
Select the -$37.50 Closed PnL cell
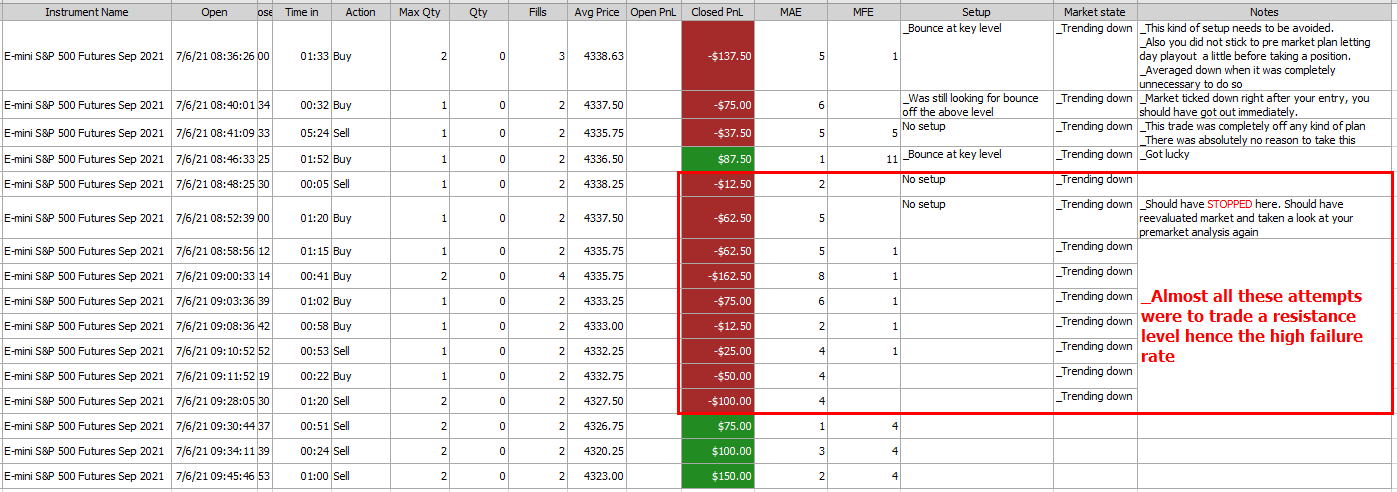click(717, 133)
